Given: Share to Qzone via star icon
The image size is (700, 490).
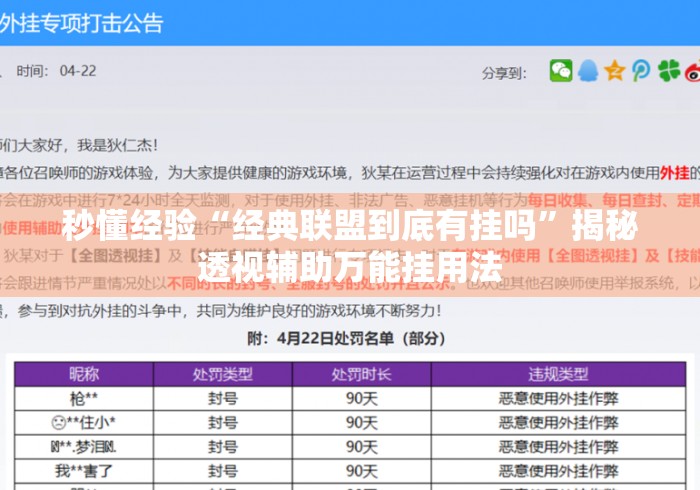Looking at the screenshot, I should pyautogui.click(x=614, y=71).
